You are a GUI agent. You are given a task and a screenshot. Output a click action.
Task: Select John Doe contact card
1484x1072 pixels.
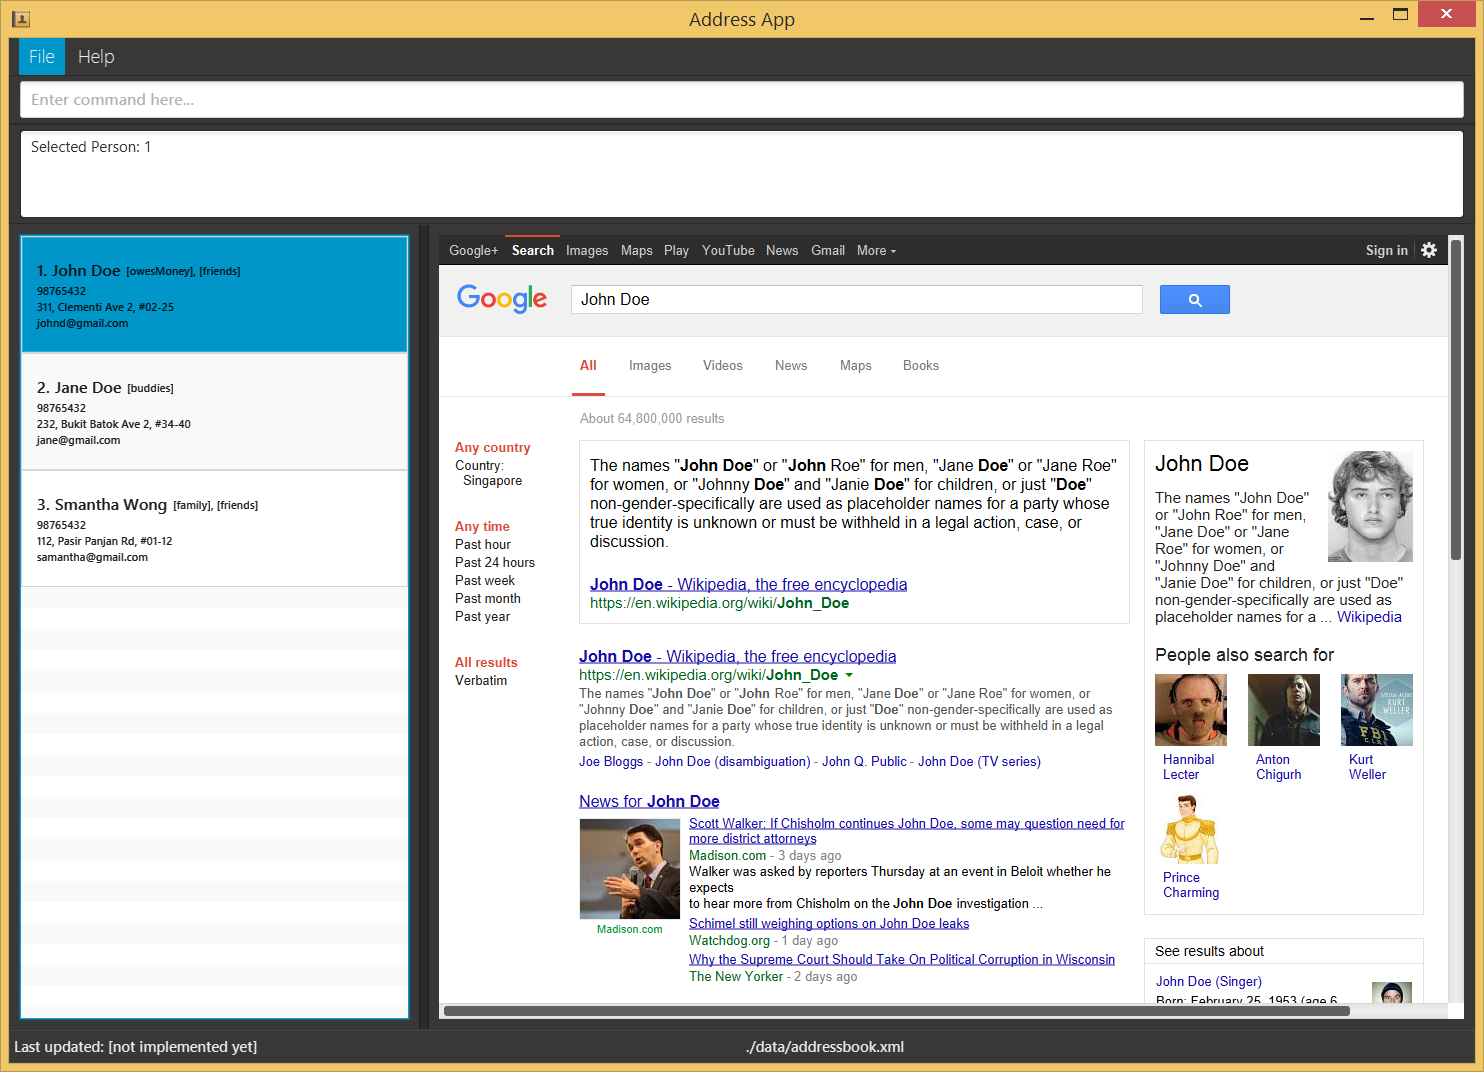(x=215, y=295)
